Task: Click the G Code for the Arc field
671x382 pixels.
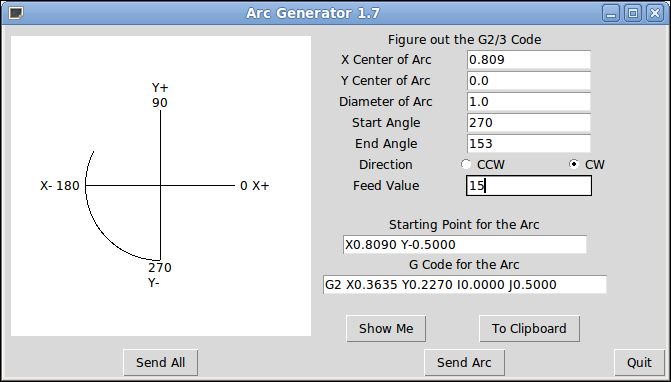Action: click(465, 284)
